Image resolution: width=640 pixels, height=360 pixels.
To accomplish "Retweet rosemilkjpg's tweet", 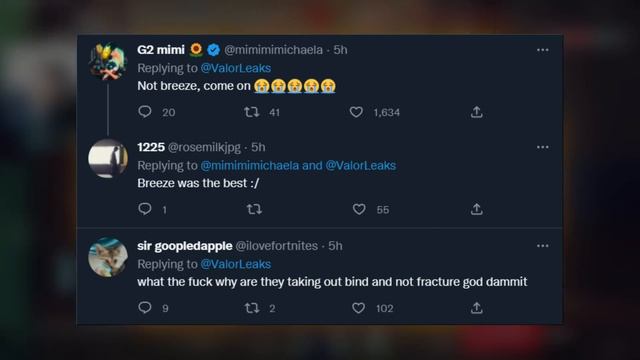I will click(254, 209).
